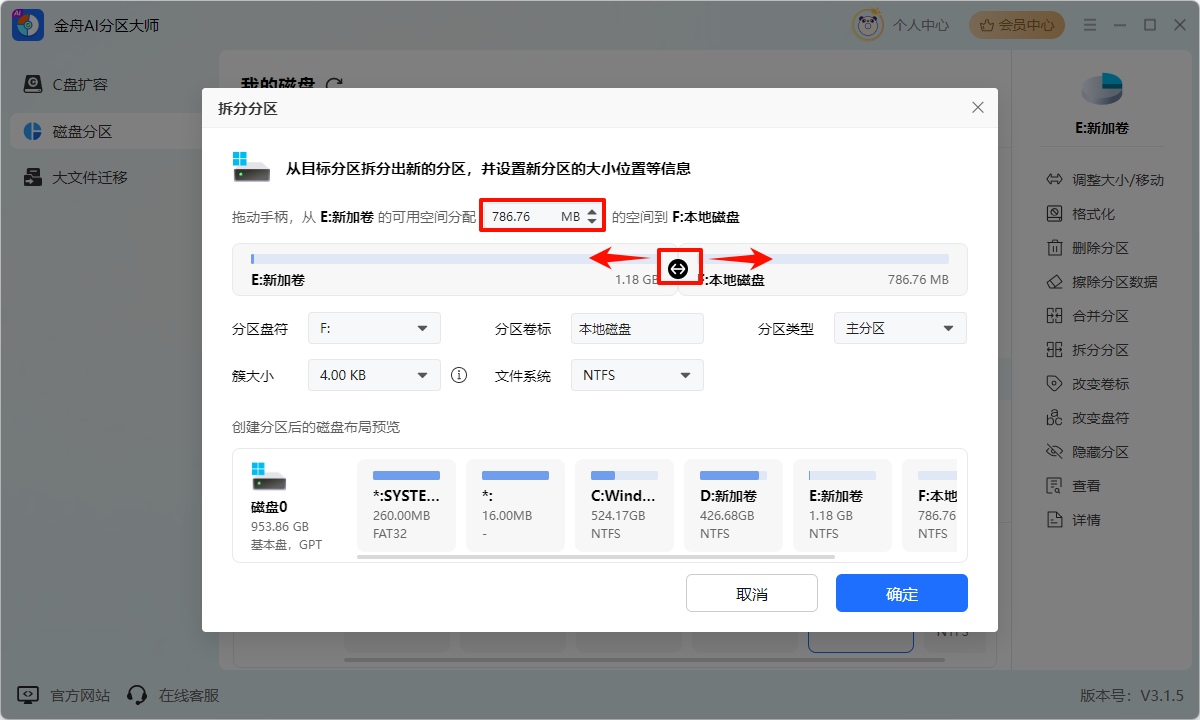Click the cluster size info icon
The width and height of the screenshot is (1200, 720).
(459, 375)
